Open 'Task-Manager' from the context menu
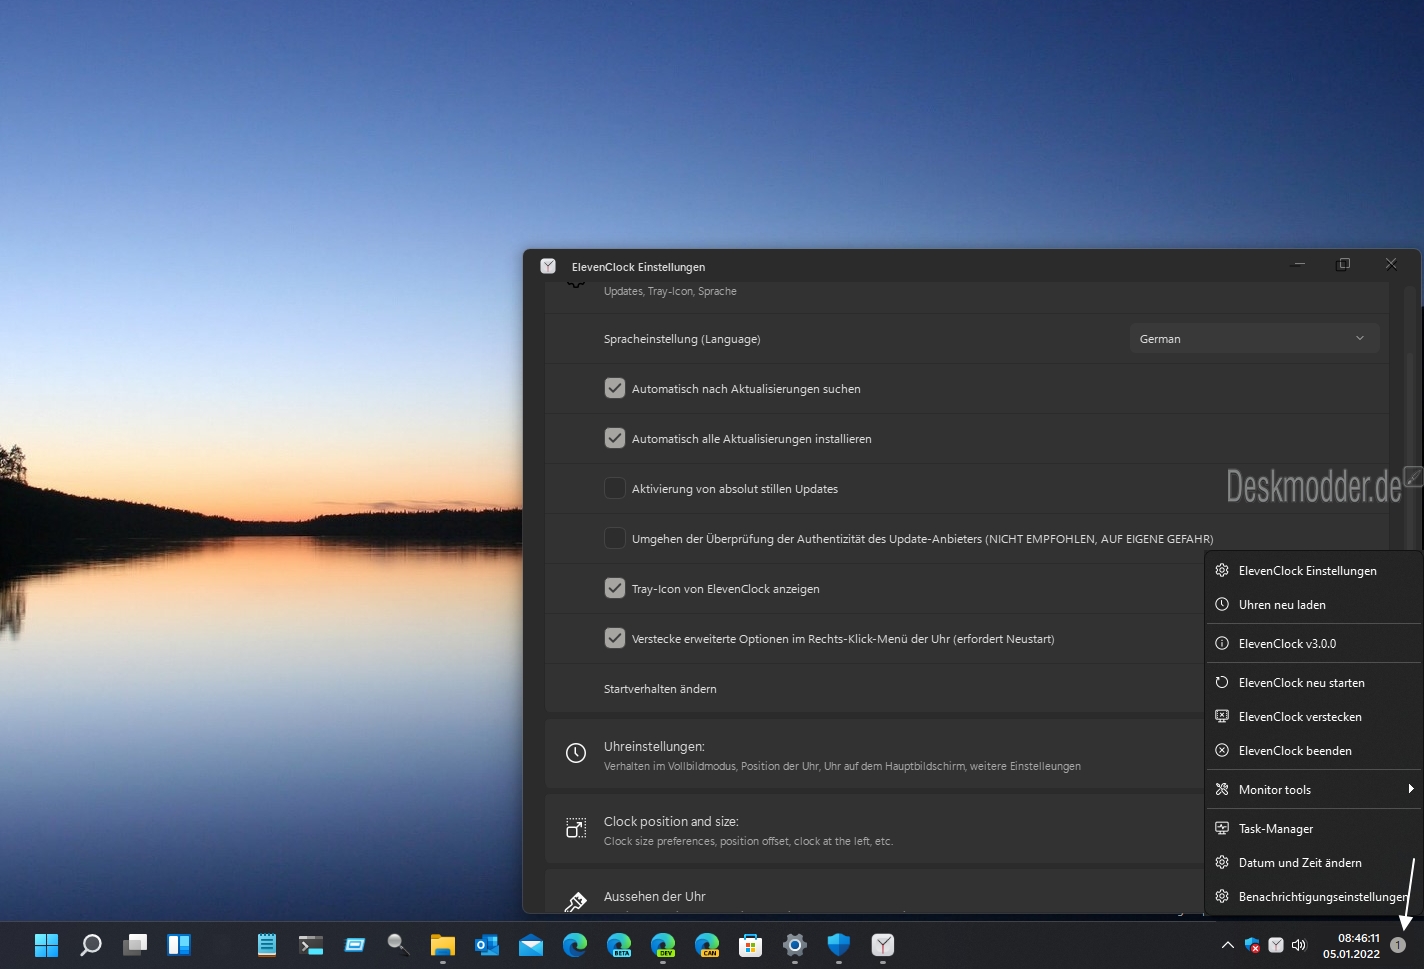Image resolution: width=1424 pixels, height=969 pixels. pos(1313,829)
